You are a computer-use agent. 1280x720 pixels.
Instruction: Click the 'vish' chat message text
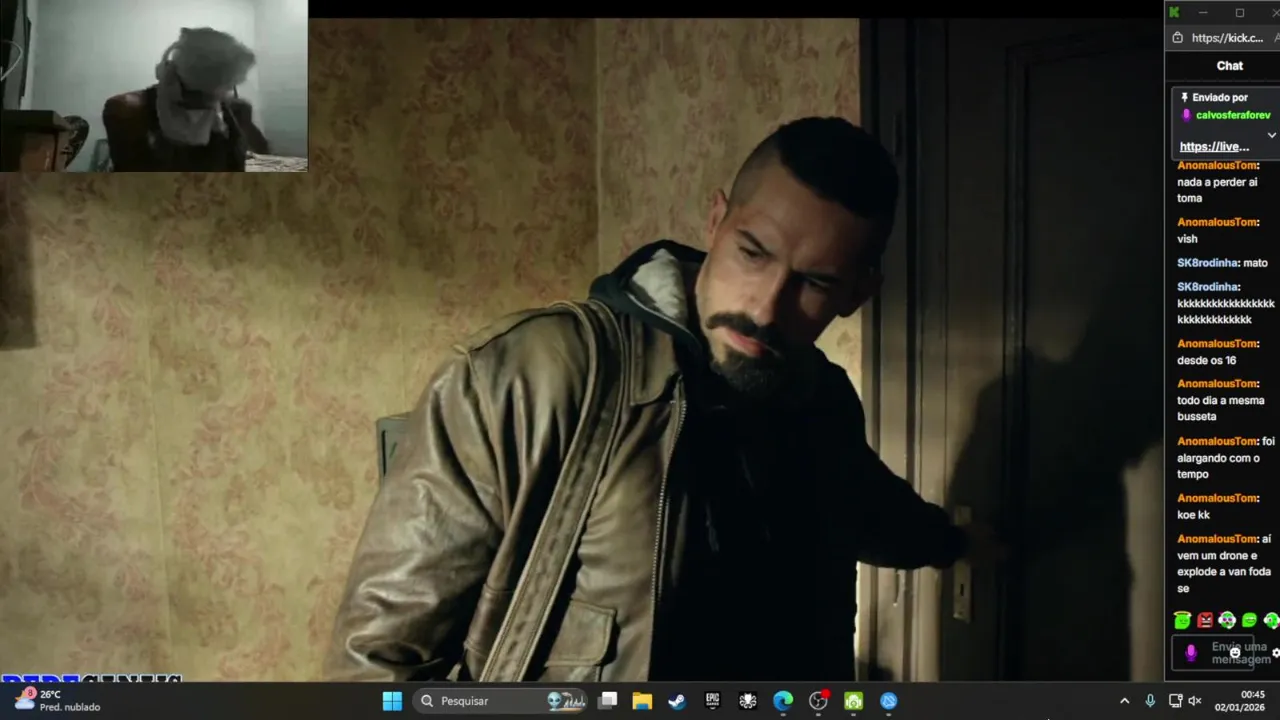tap(1187, 239)
